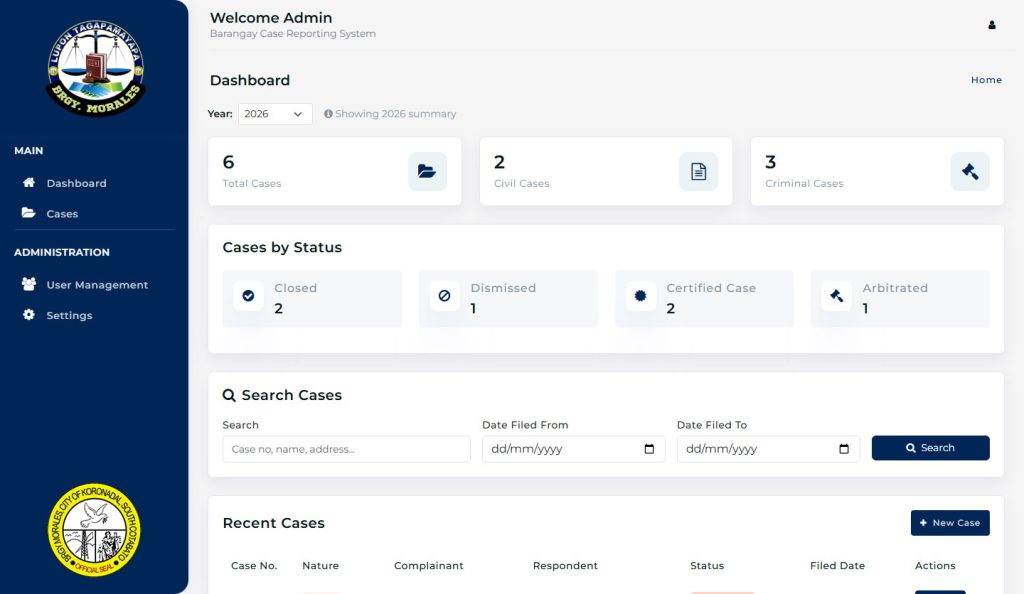
Task: Focus the case search text field
Action: 346,449
